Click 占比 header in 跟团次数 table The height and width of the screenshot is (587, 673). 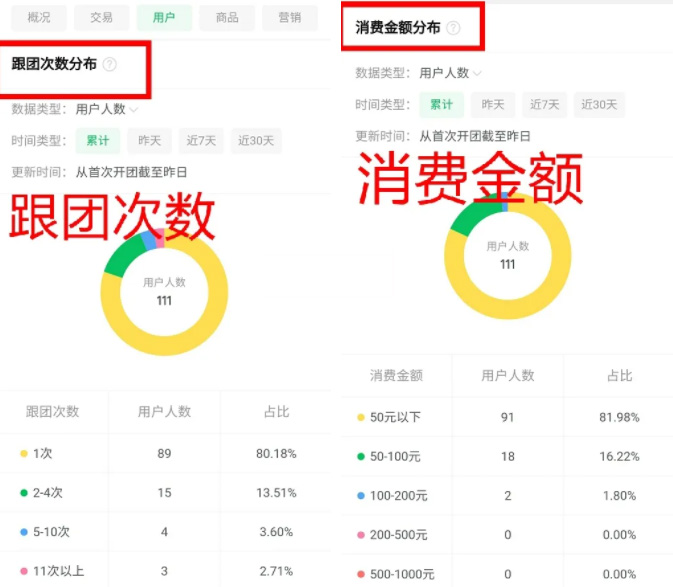point(276,412)
